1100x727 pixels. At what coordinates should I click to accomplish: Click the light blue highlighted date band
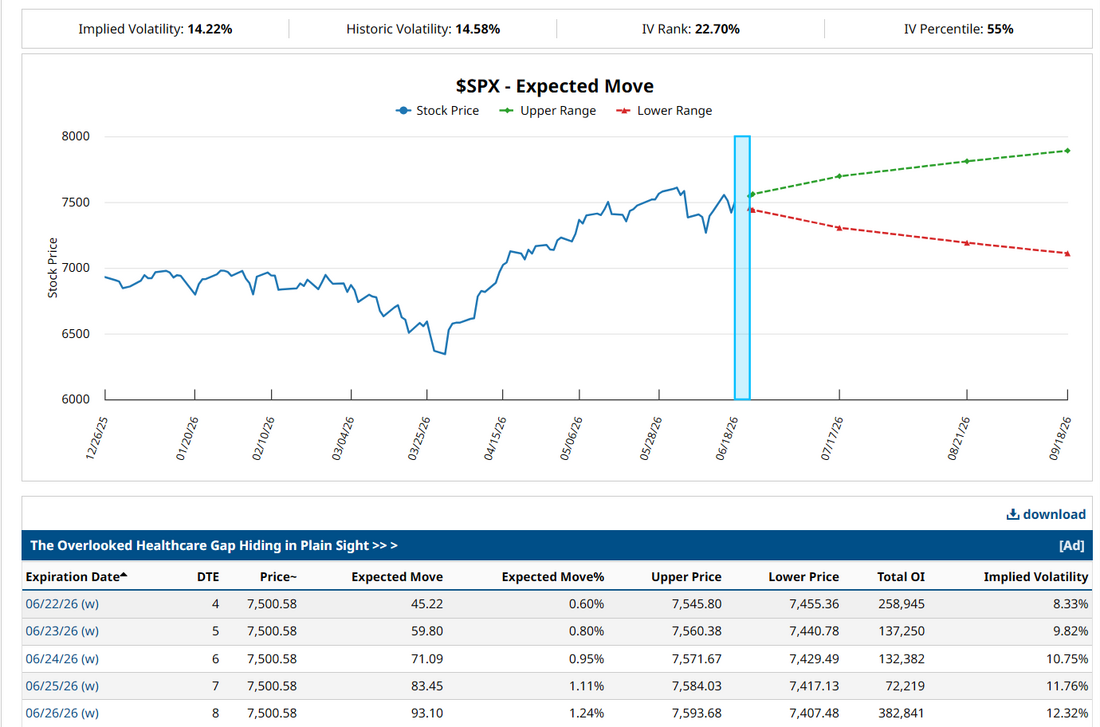(x=742, y=267)
